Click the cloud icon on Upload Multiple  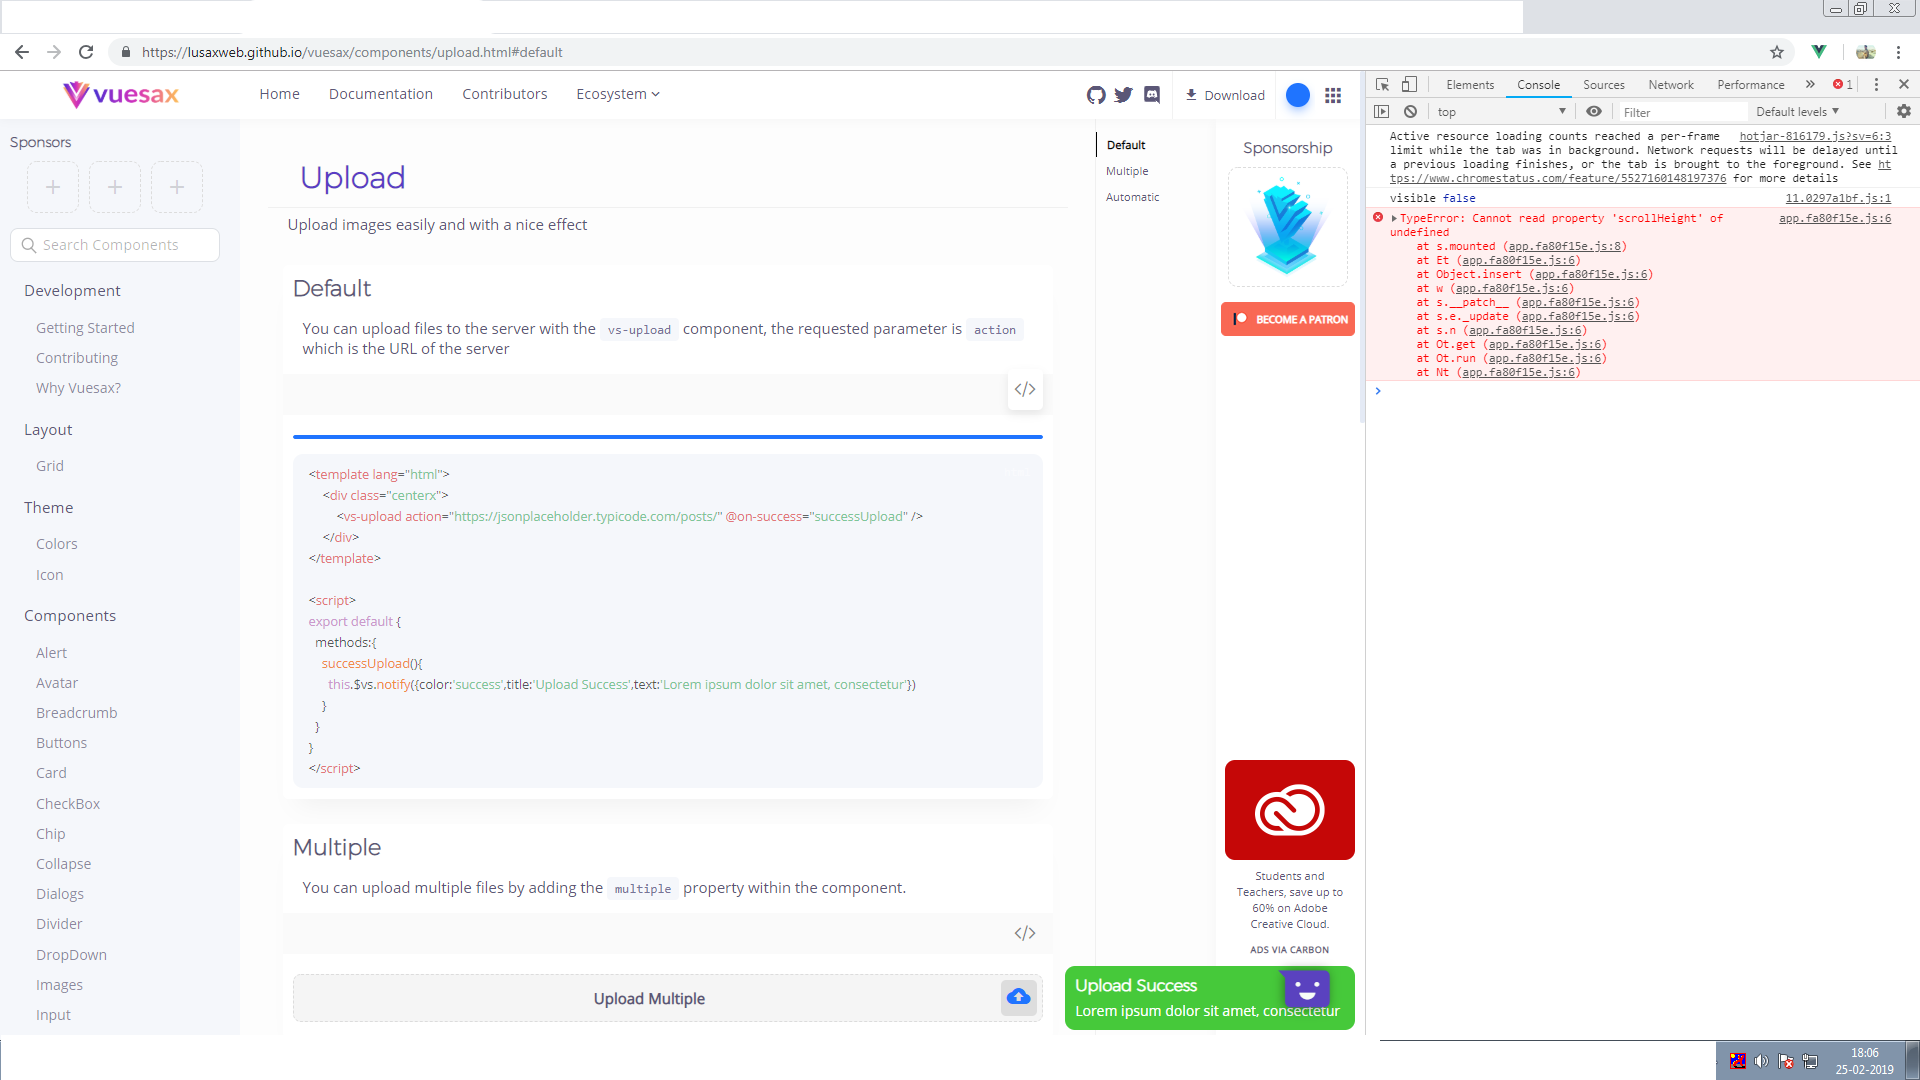1018,997
